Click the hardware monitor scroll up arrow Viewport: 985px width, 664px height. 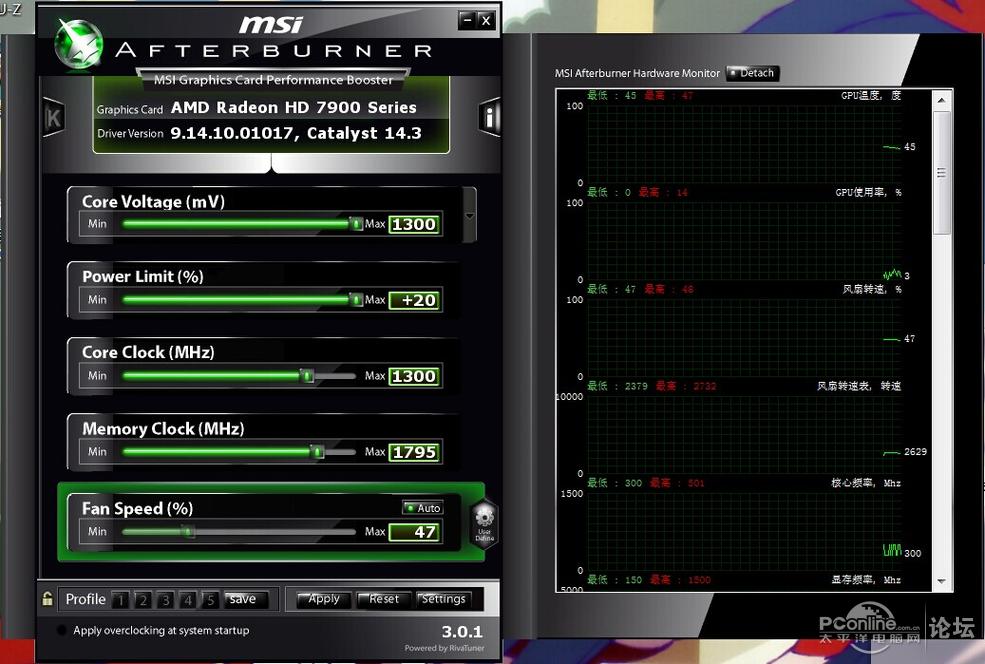[x=941, y=101]
